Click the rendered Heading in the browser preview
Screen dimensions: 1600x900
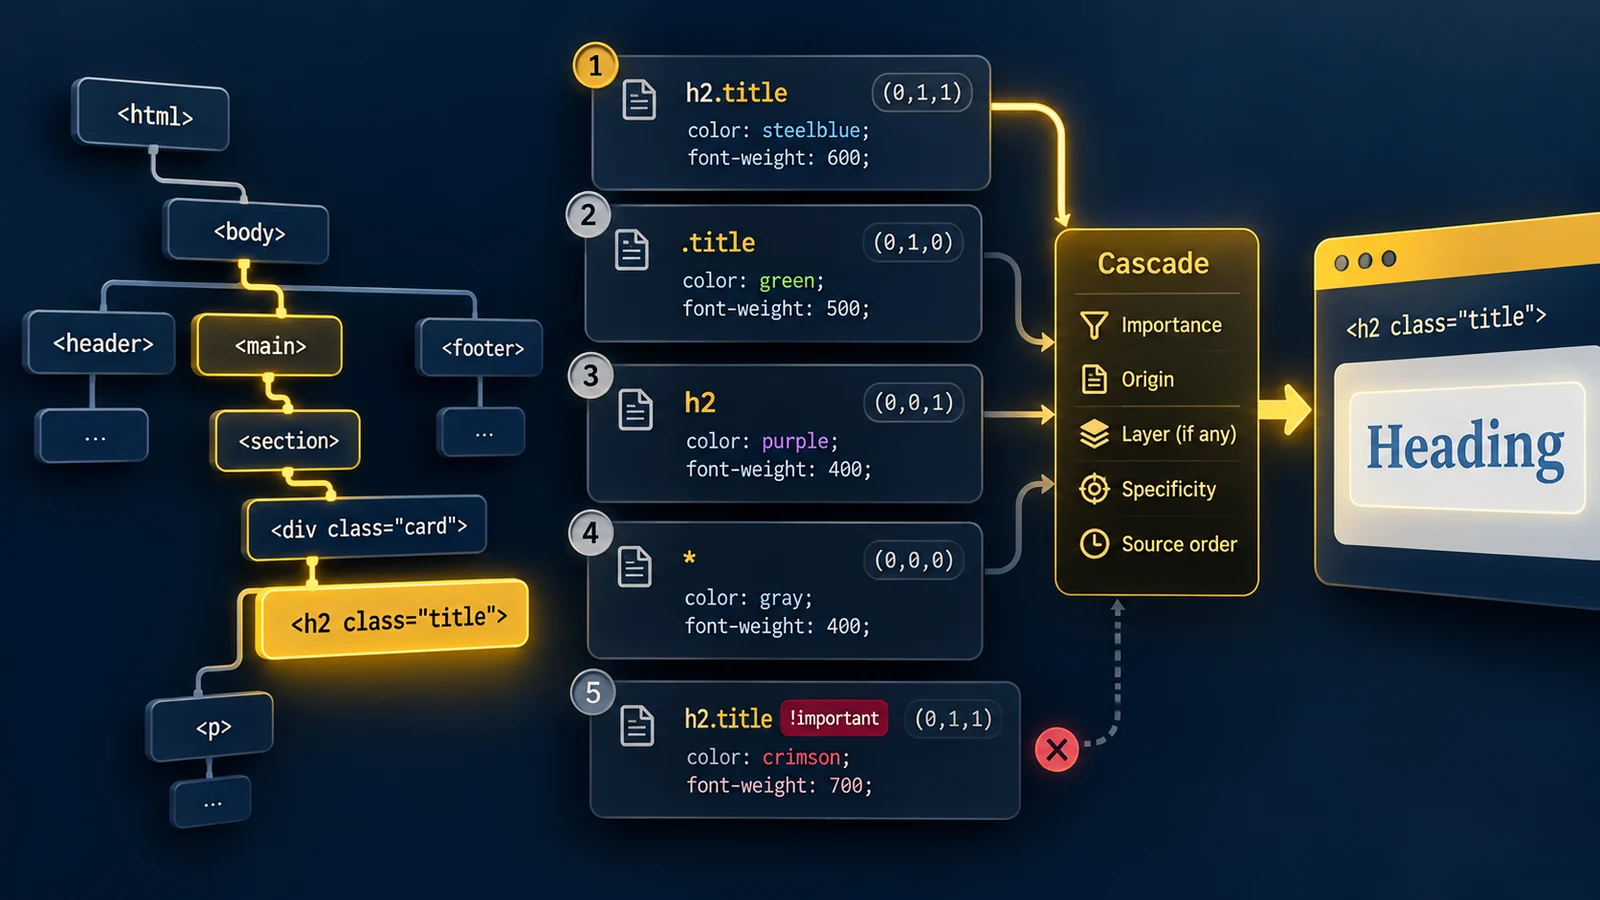tap(1465, 447)
